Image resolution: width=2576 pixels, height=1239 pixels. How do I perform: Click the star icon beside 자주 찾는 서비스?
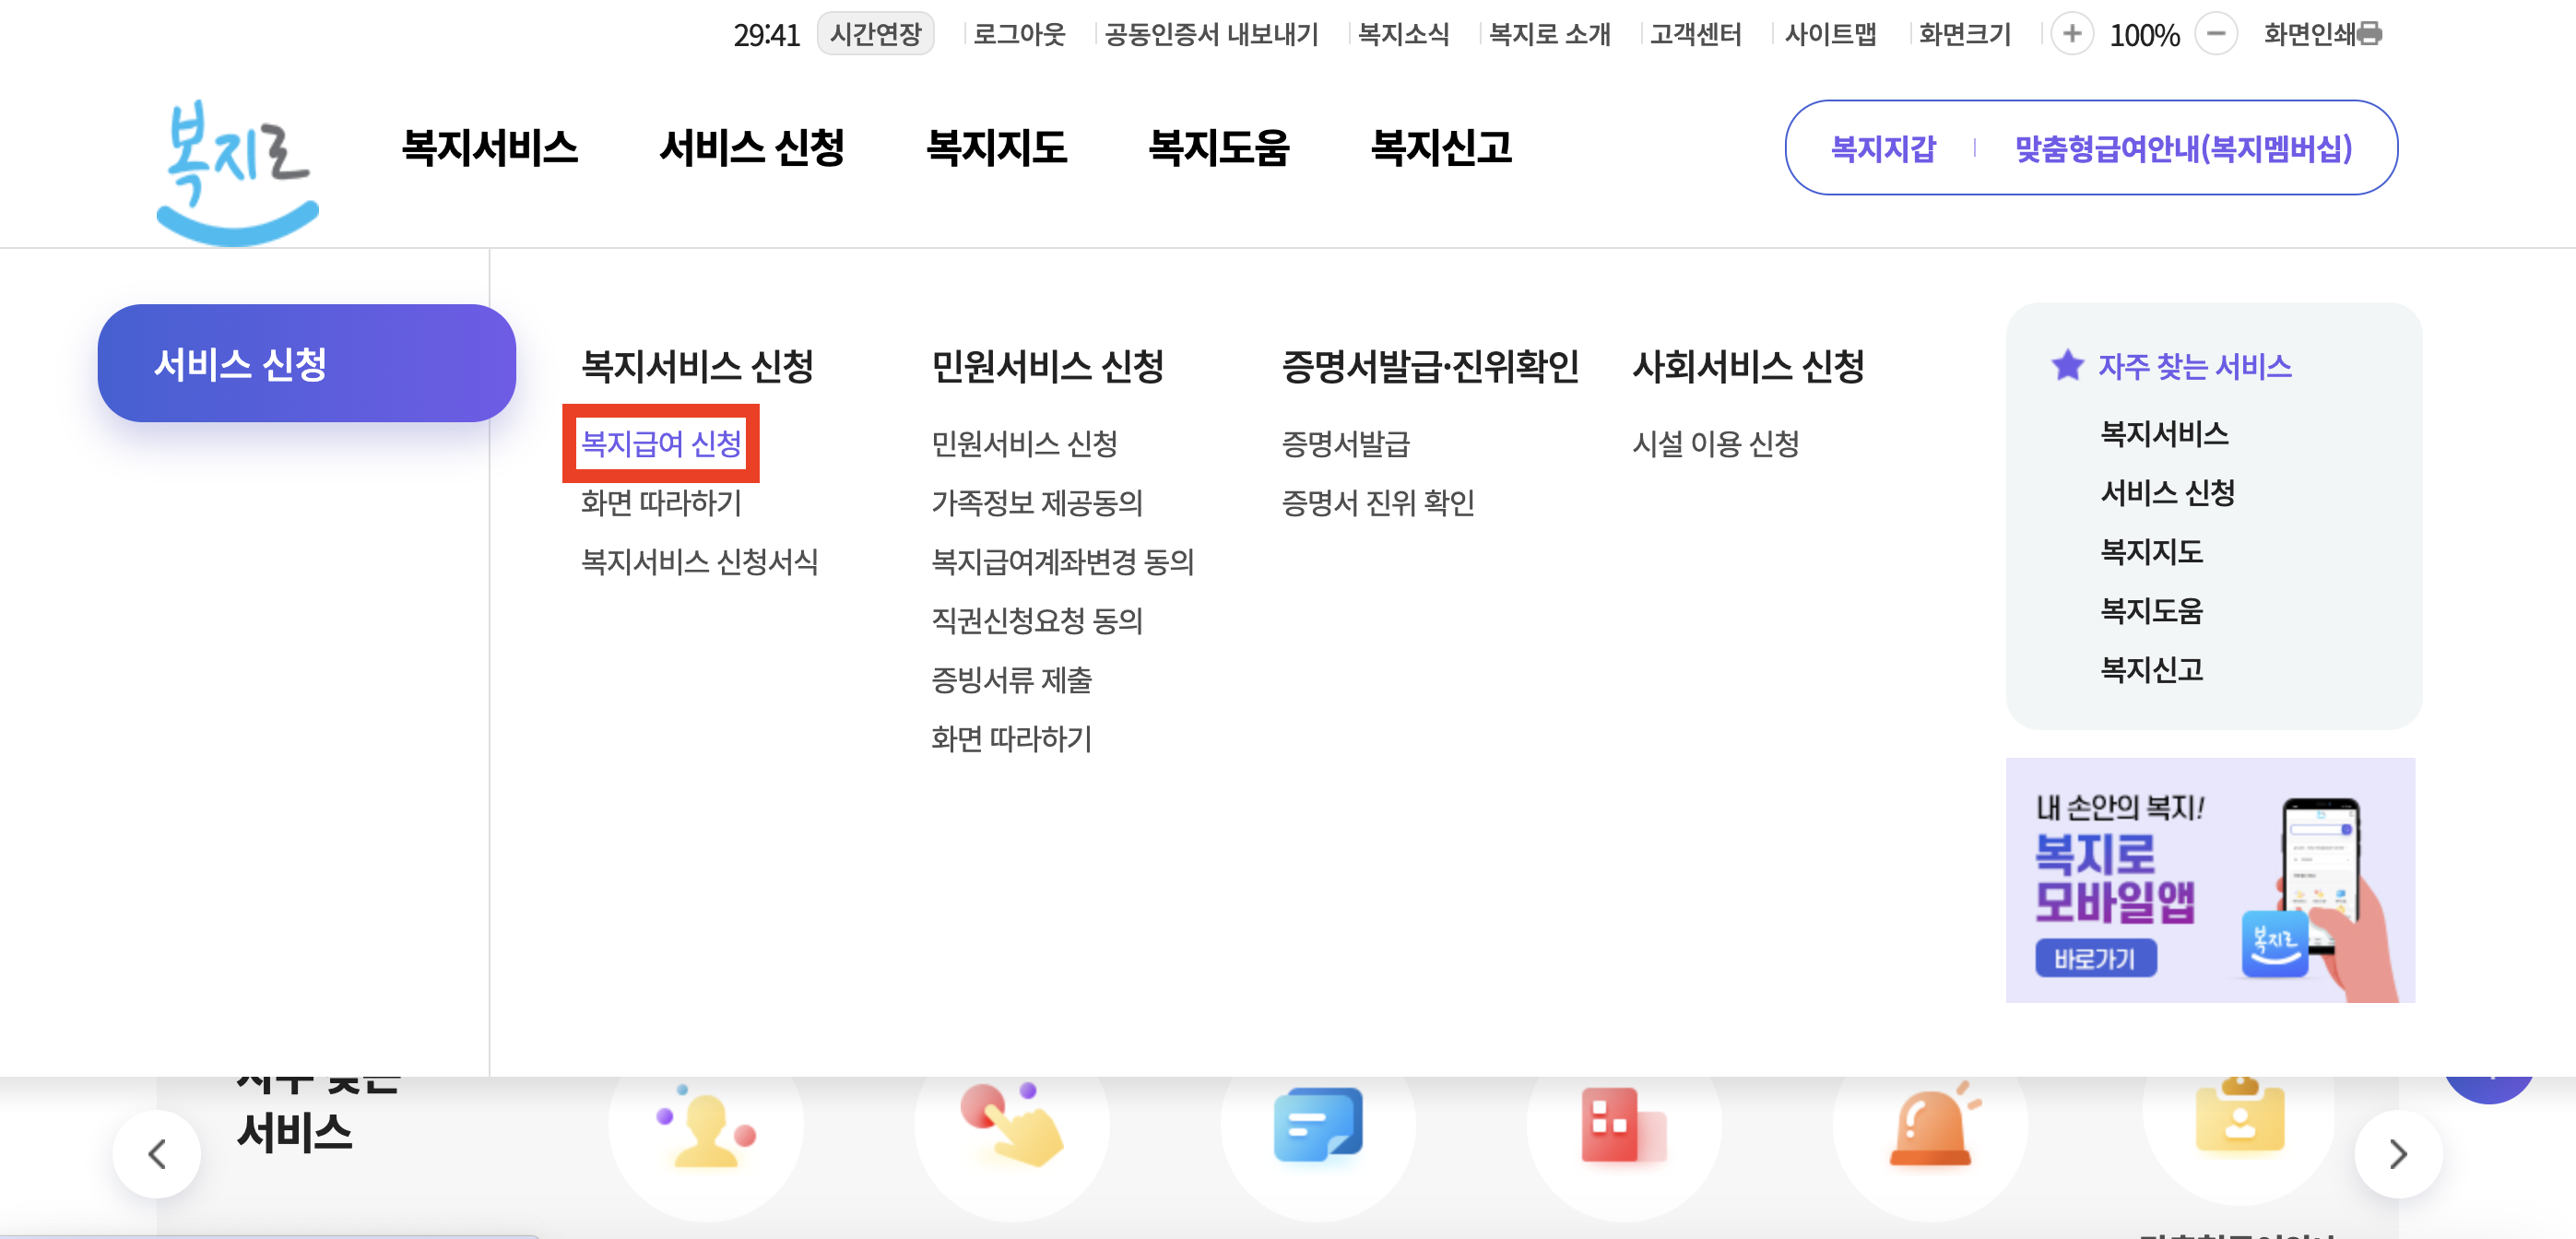(2066, 366)
